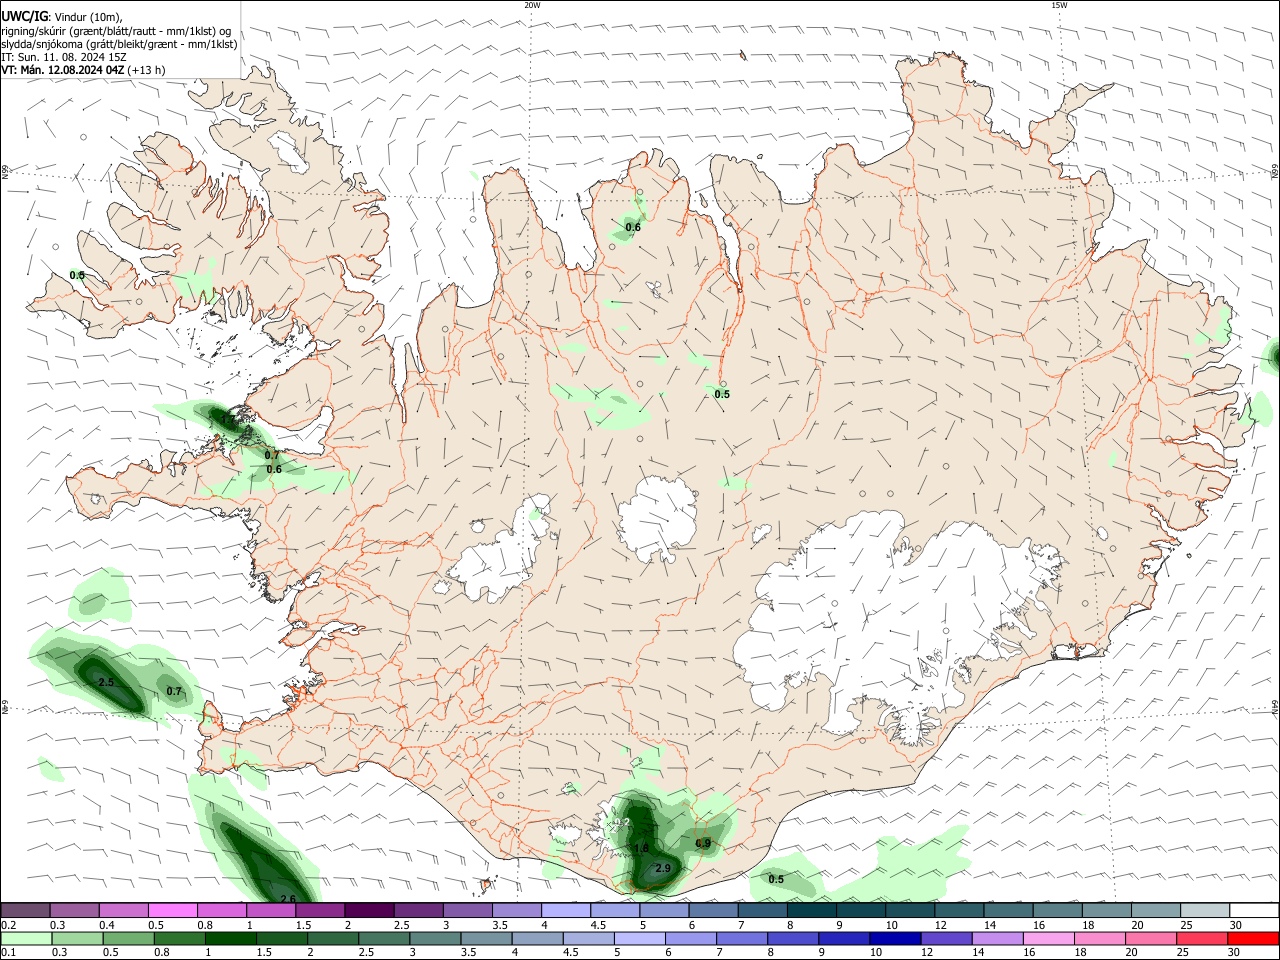The width and height of the screenshot is (1280, 960).
Task: Click the "2.5" precipitation value offshore
Action: (x=106, y=682)
